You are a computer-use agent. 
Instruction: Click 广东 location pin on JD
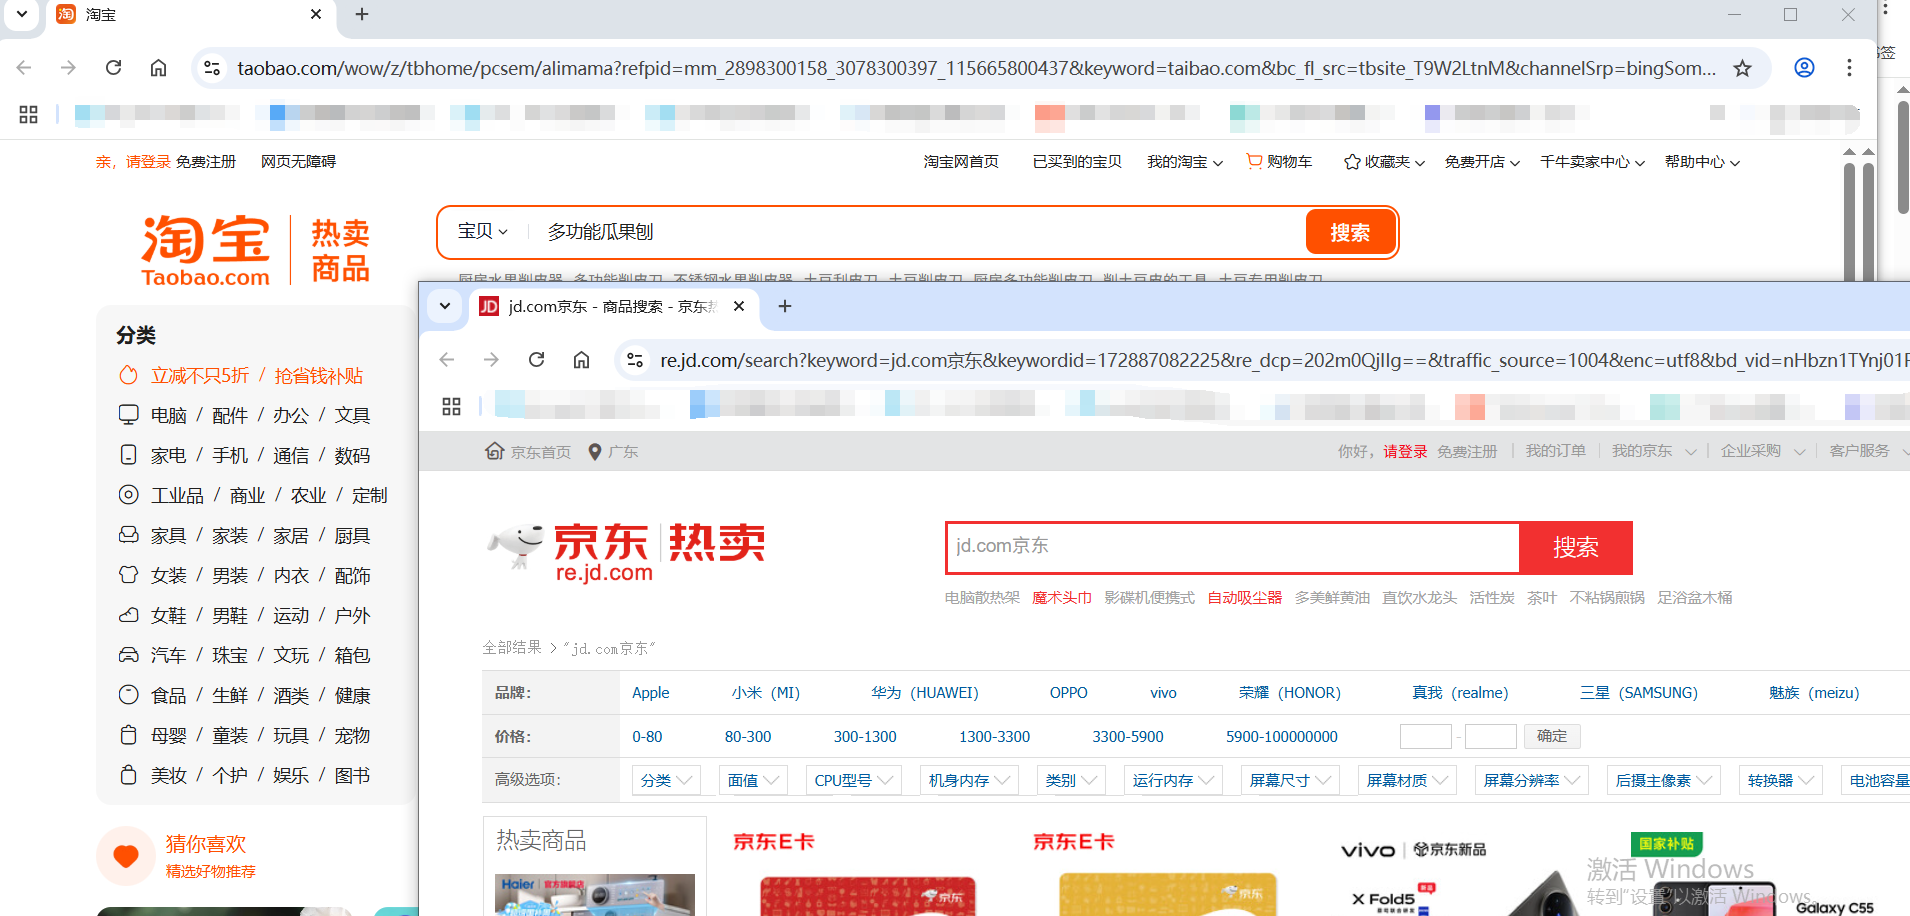(x=613, y=452)
